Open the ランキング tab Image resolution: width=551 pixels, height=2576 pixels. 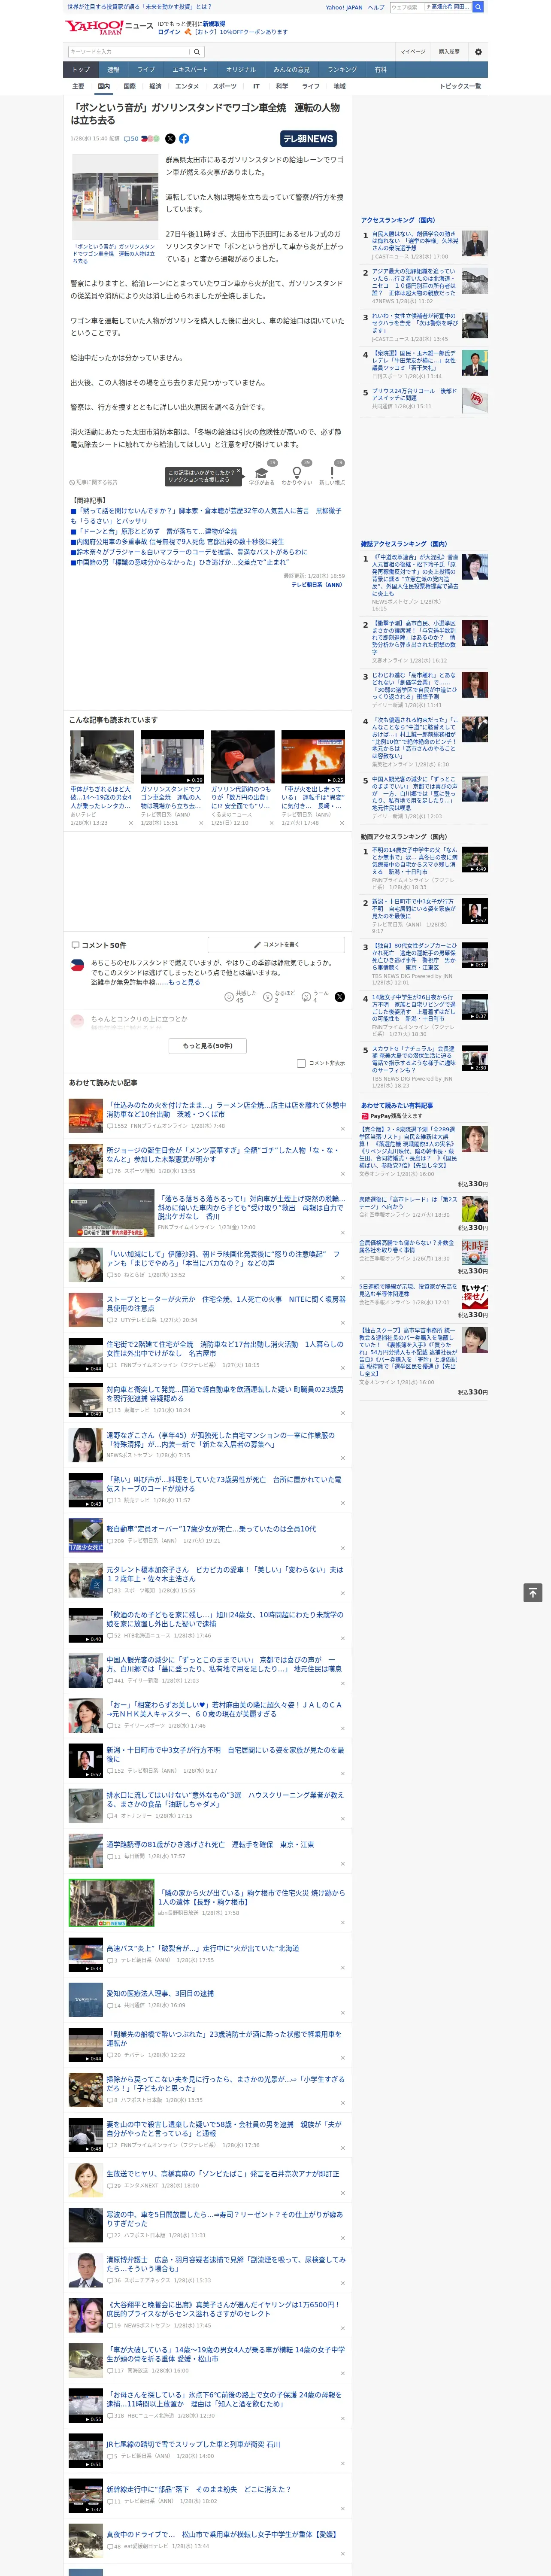pos(342,70)
